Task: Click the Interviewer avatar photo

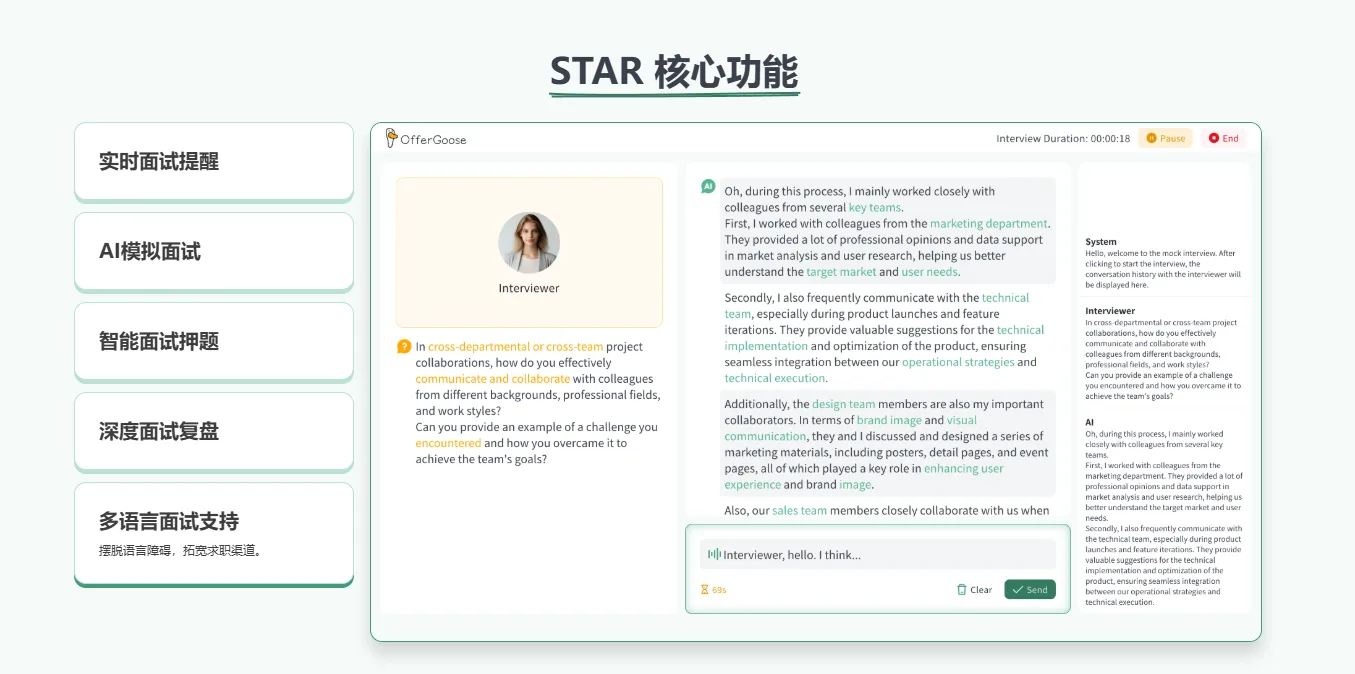Action: click(x=529, y=243)
